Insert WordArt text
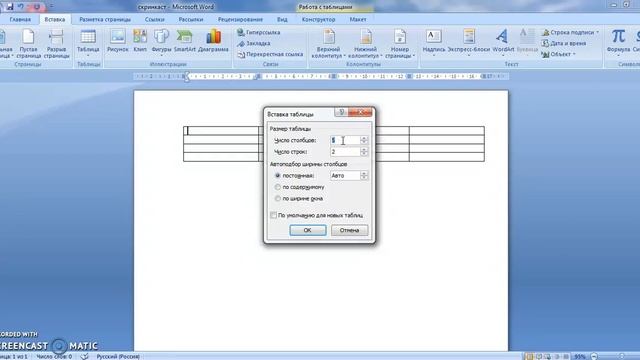The image size is (640, 360). pos(503,42)
